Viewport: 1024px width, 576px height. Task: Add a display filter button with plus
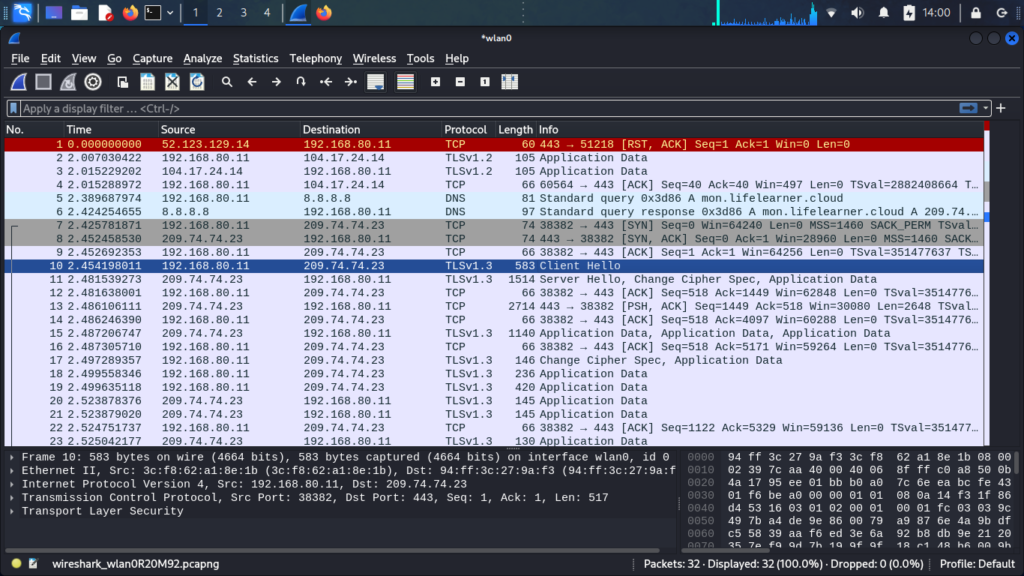tap(1001, 108)
